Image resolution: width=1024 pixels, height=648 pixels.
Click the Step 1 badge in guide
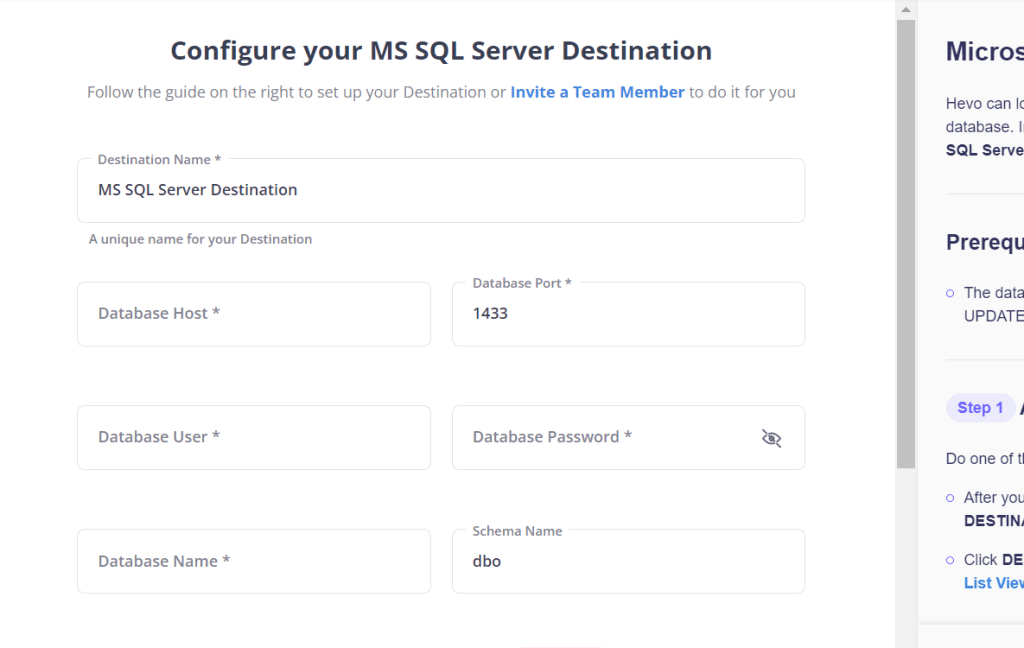tap(980, 408)
